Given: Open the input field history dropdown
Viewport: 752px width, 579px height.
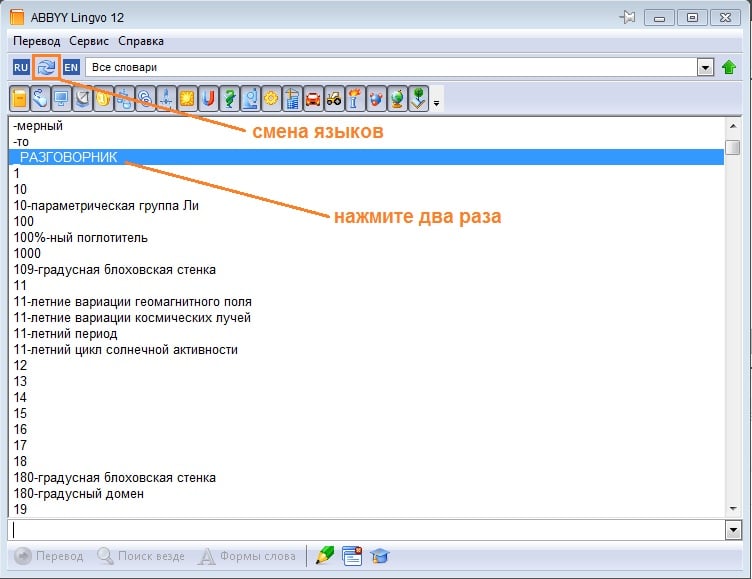Looking at the screenshot, I should [x=733, y=530].
